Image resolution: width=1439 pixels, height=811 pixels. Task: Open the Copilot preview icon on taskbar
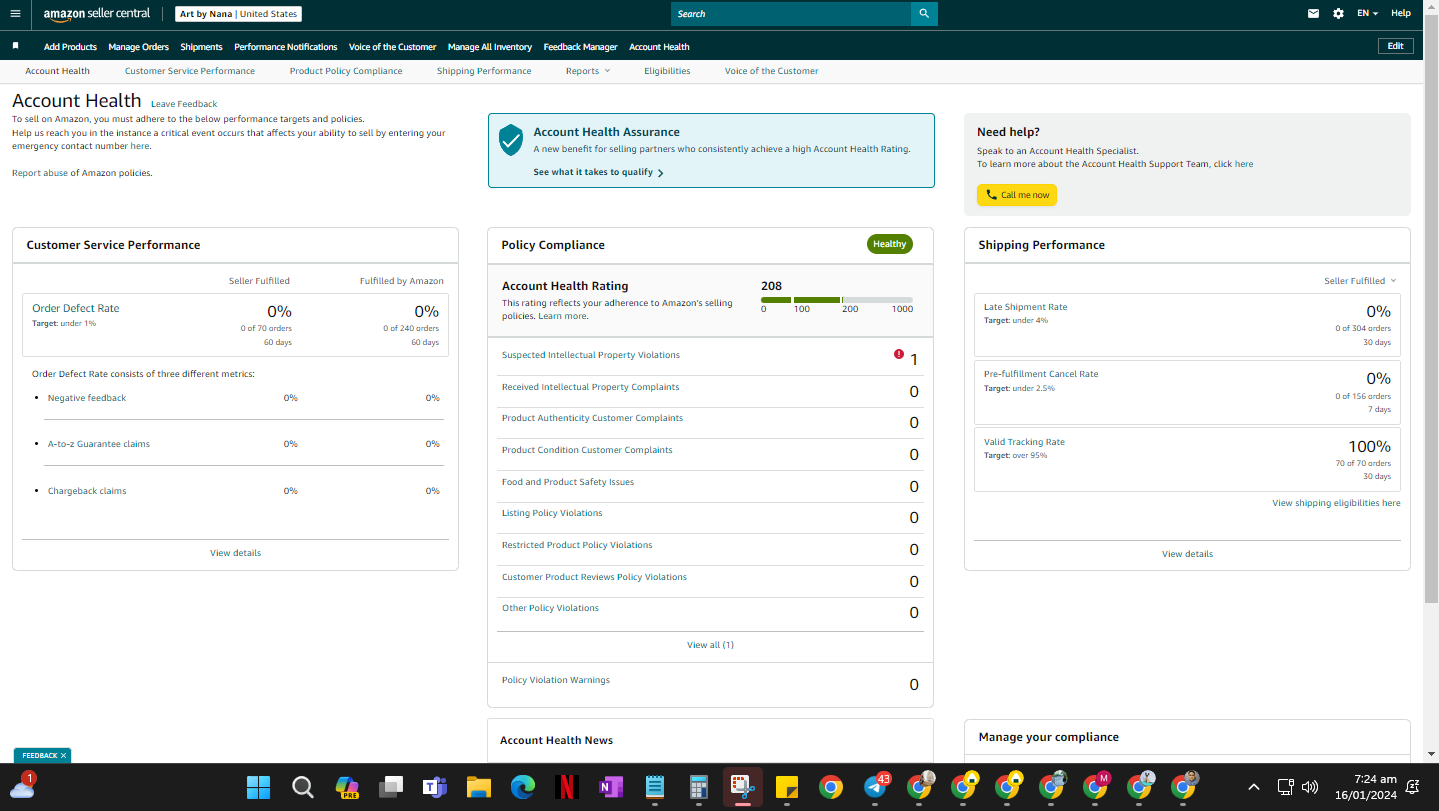[346, 787]
